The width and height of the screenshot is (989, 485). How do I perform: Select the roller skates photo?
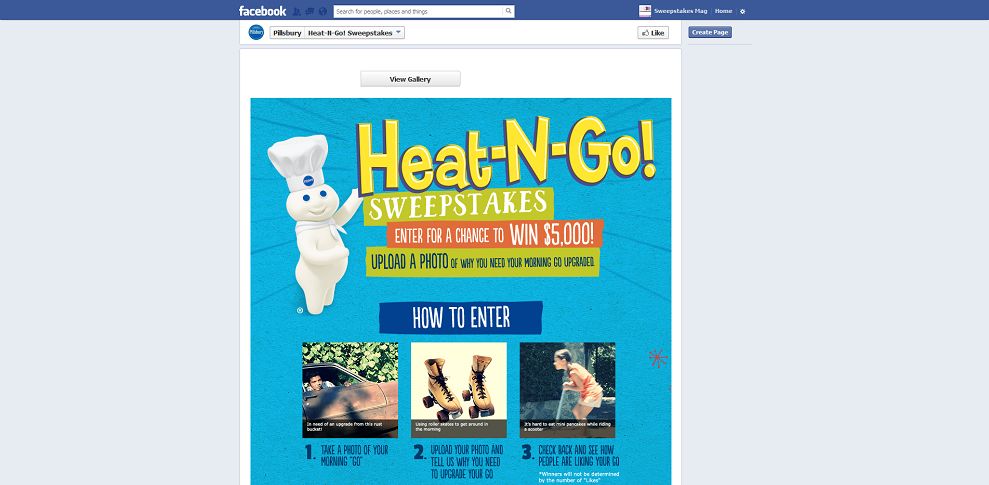(459, 390)
